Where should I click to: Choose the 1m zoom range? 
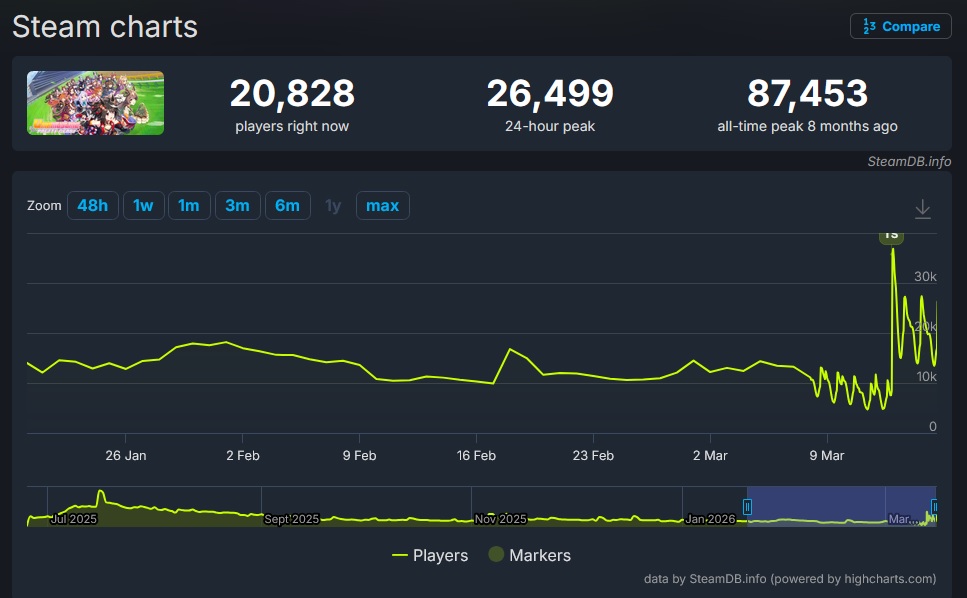coord(189,205)
